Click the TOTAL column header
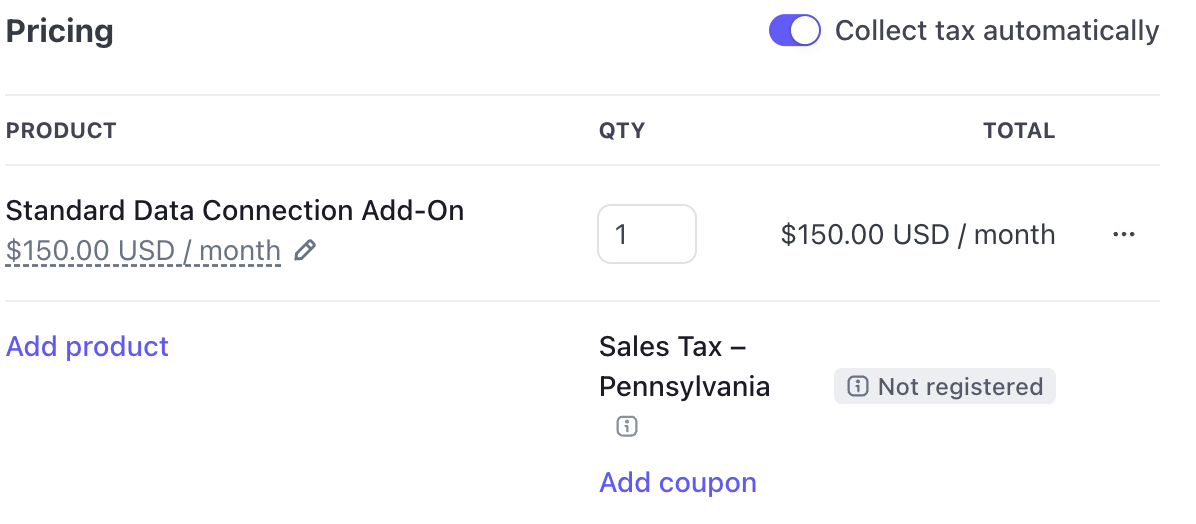 click(x=1019, y=130)
